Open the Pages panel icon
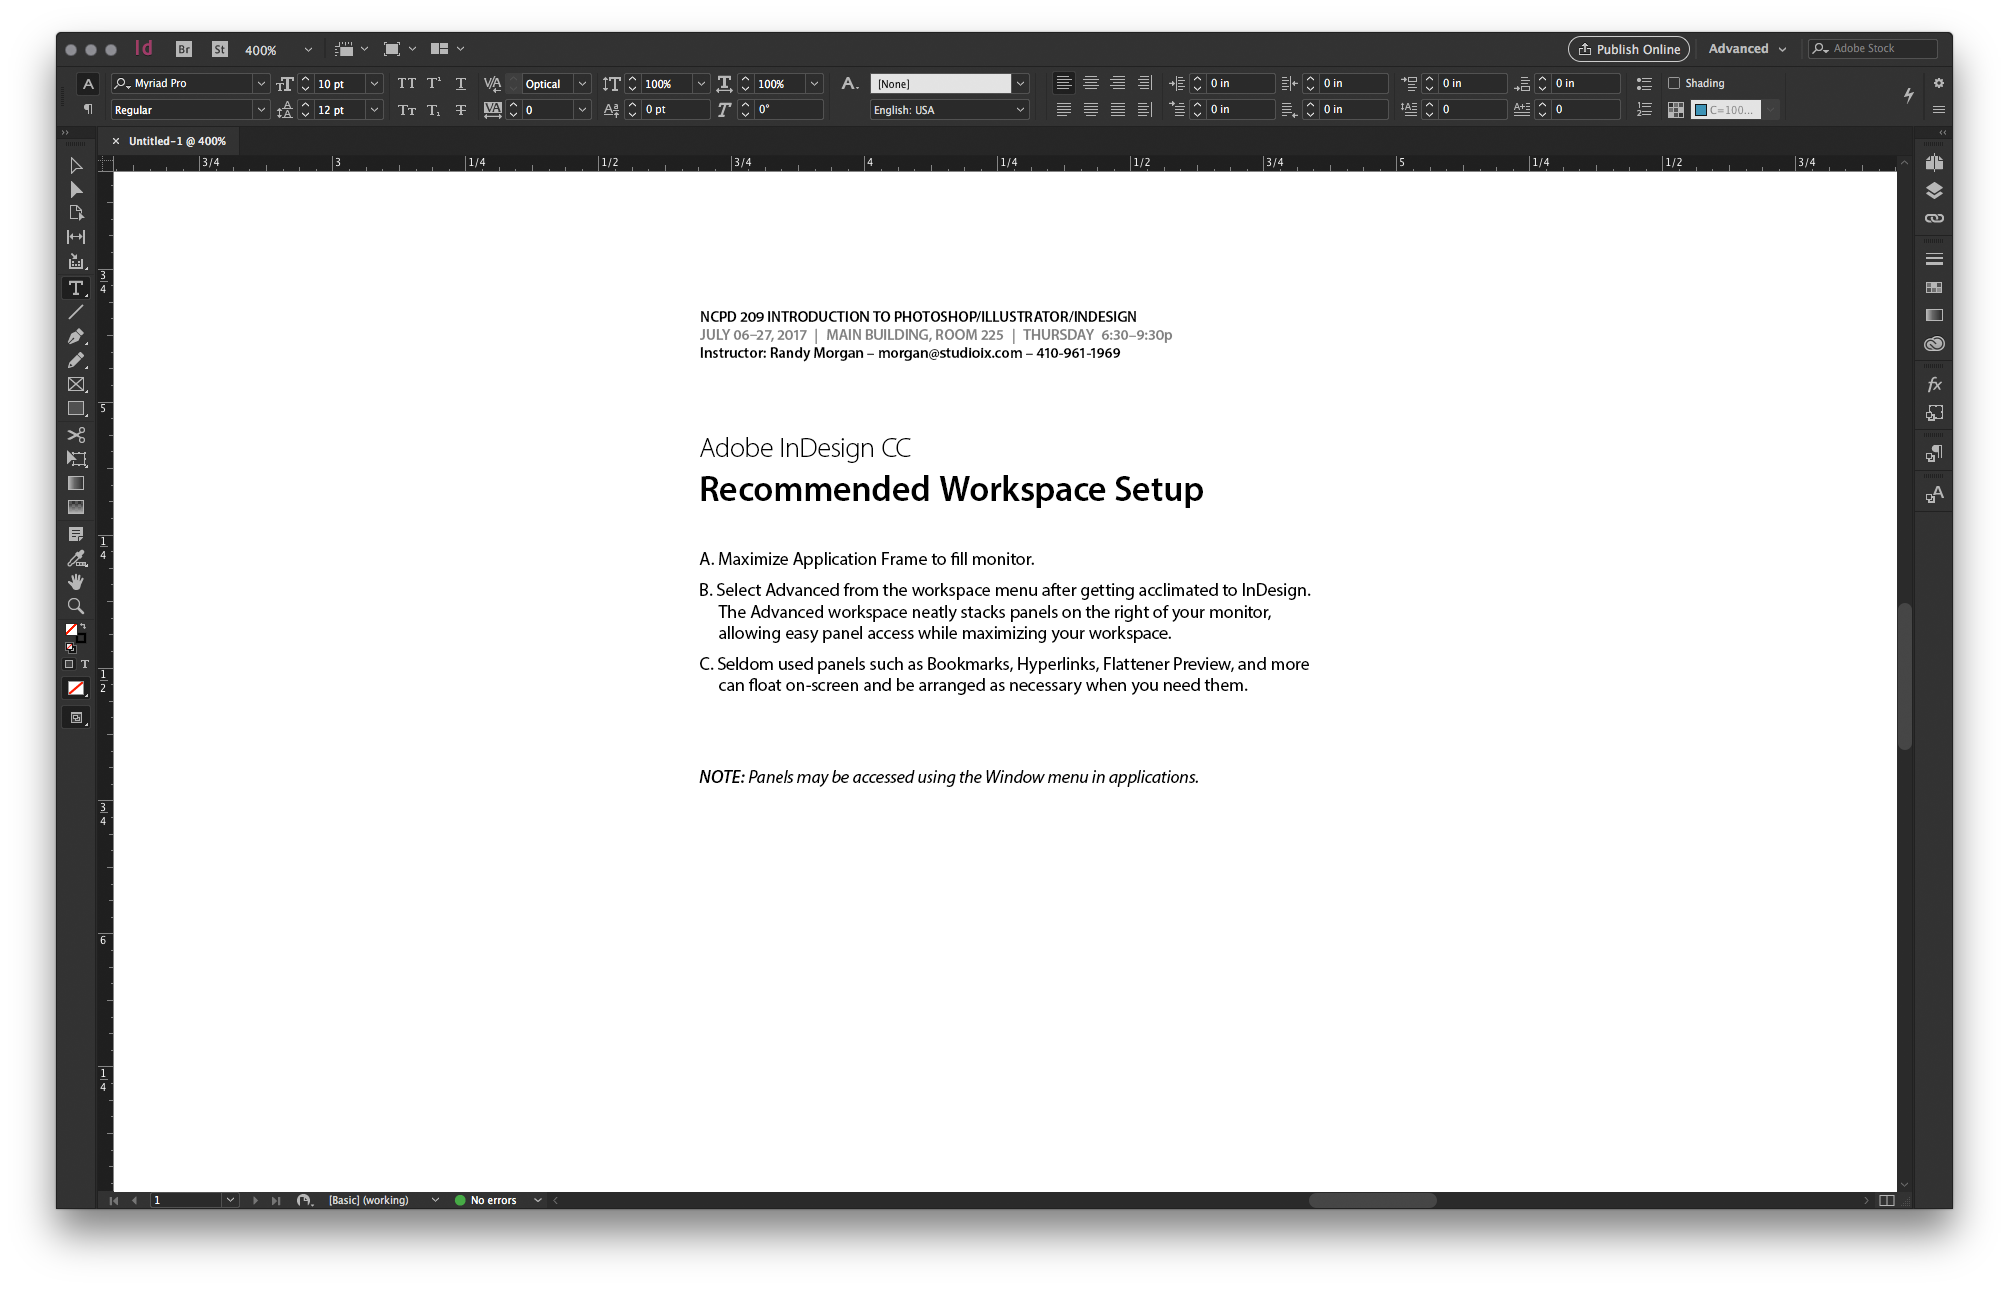 coord(1934,163)
